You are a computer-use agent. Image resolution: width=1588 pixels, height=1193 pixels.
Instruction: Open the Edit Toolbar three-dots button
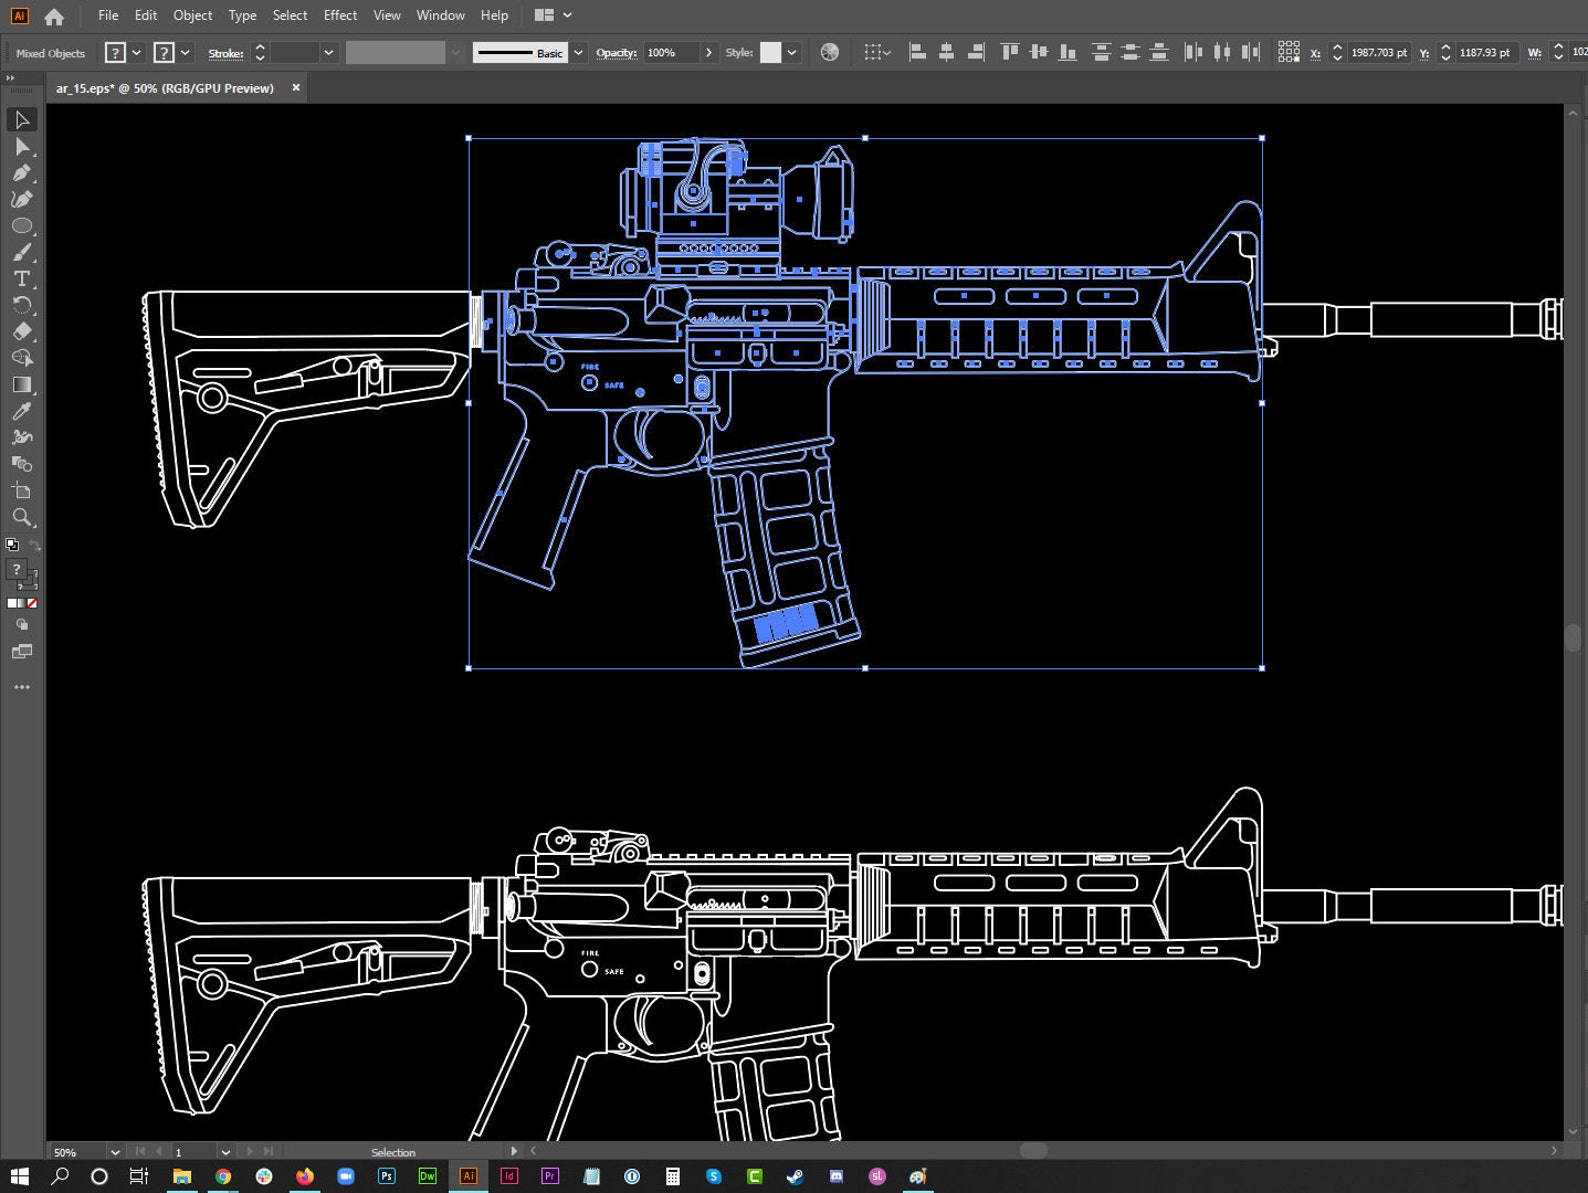[x=22, y=687]
